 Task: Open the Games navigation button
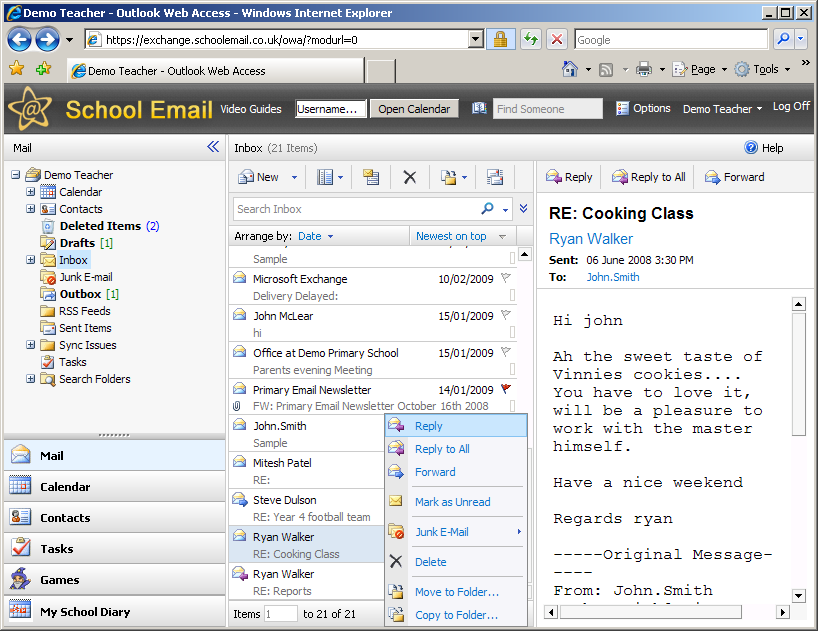pos(114,579)
